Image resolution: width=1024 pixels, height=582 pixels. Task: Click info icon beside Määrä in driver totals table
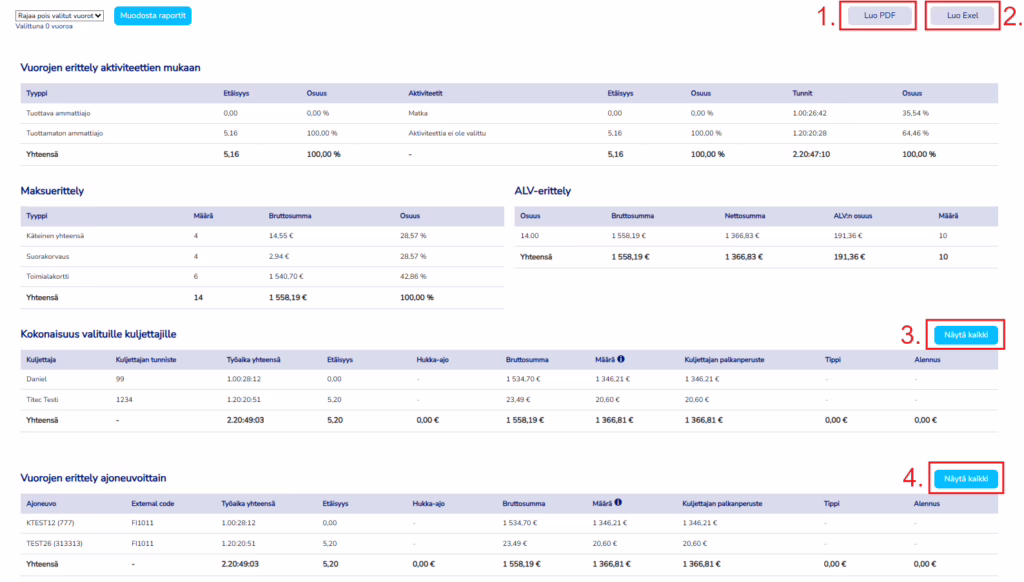coord(622,357)
